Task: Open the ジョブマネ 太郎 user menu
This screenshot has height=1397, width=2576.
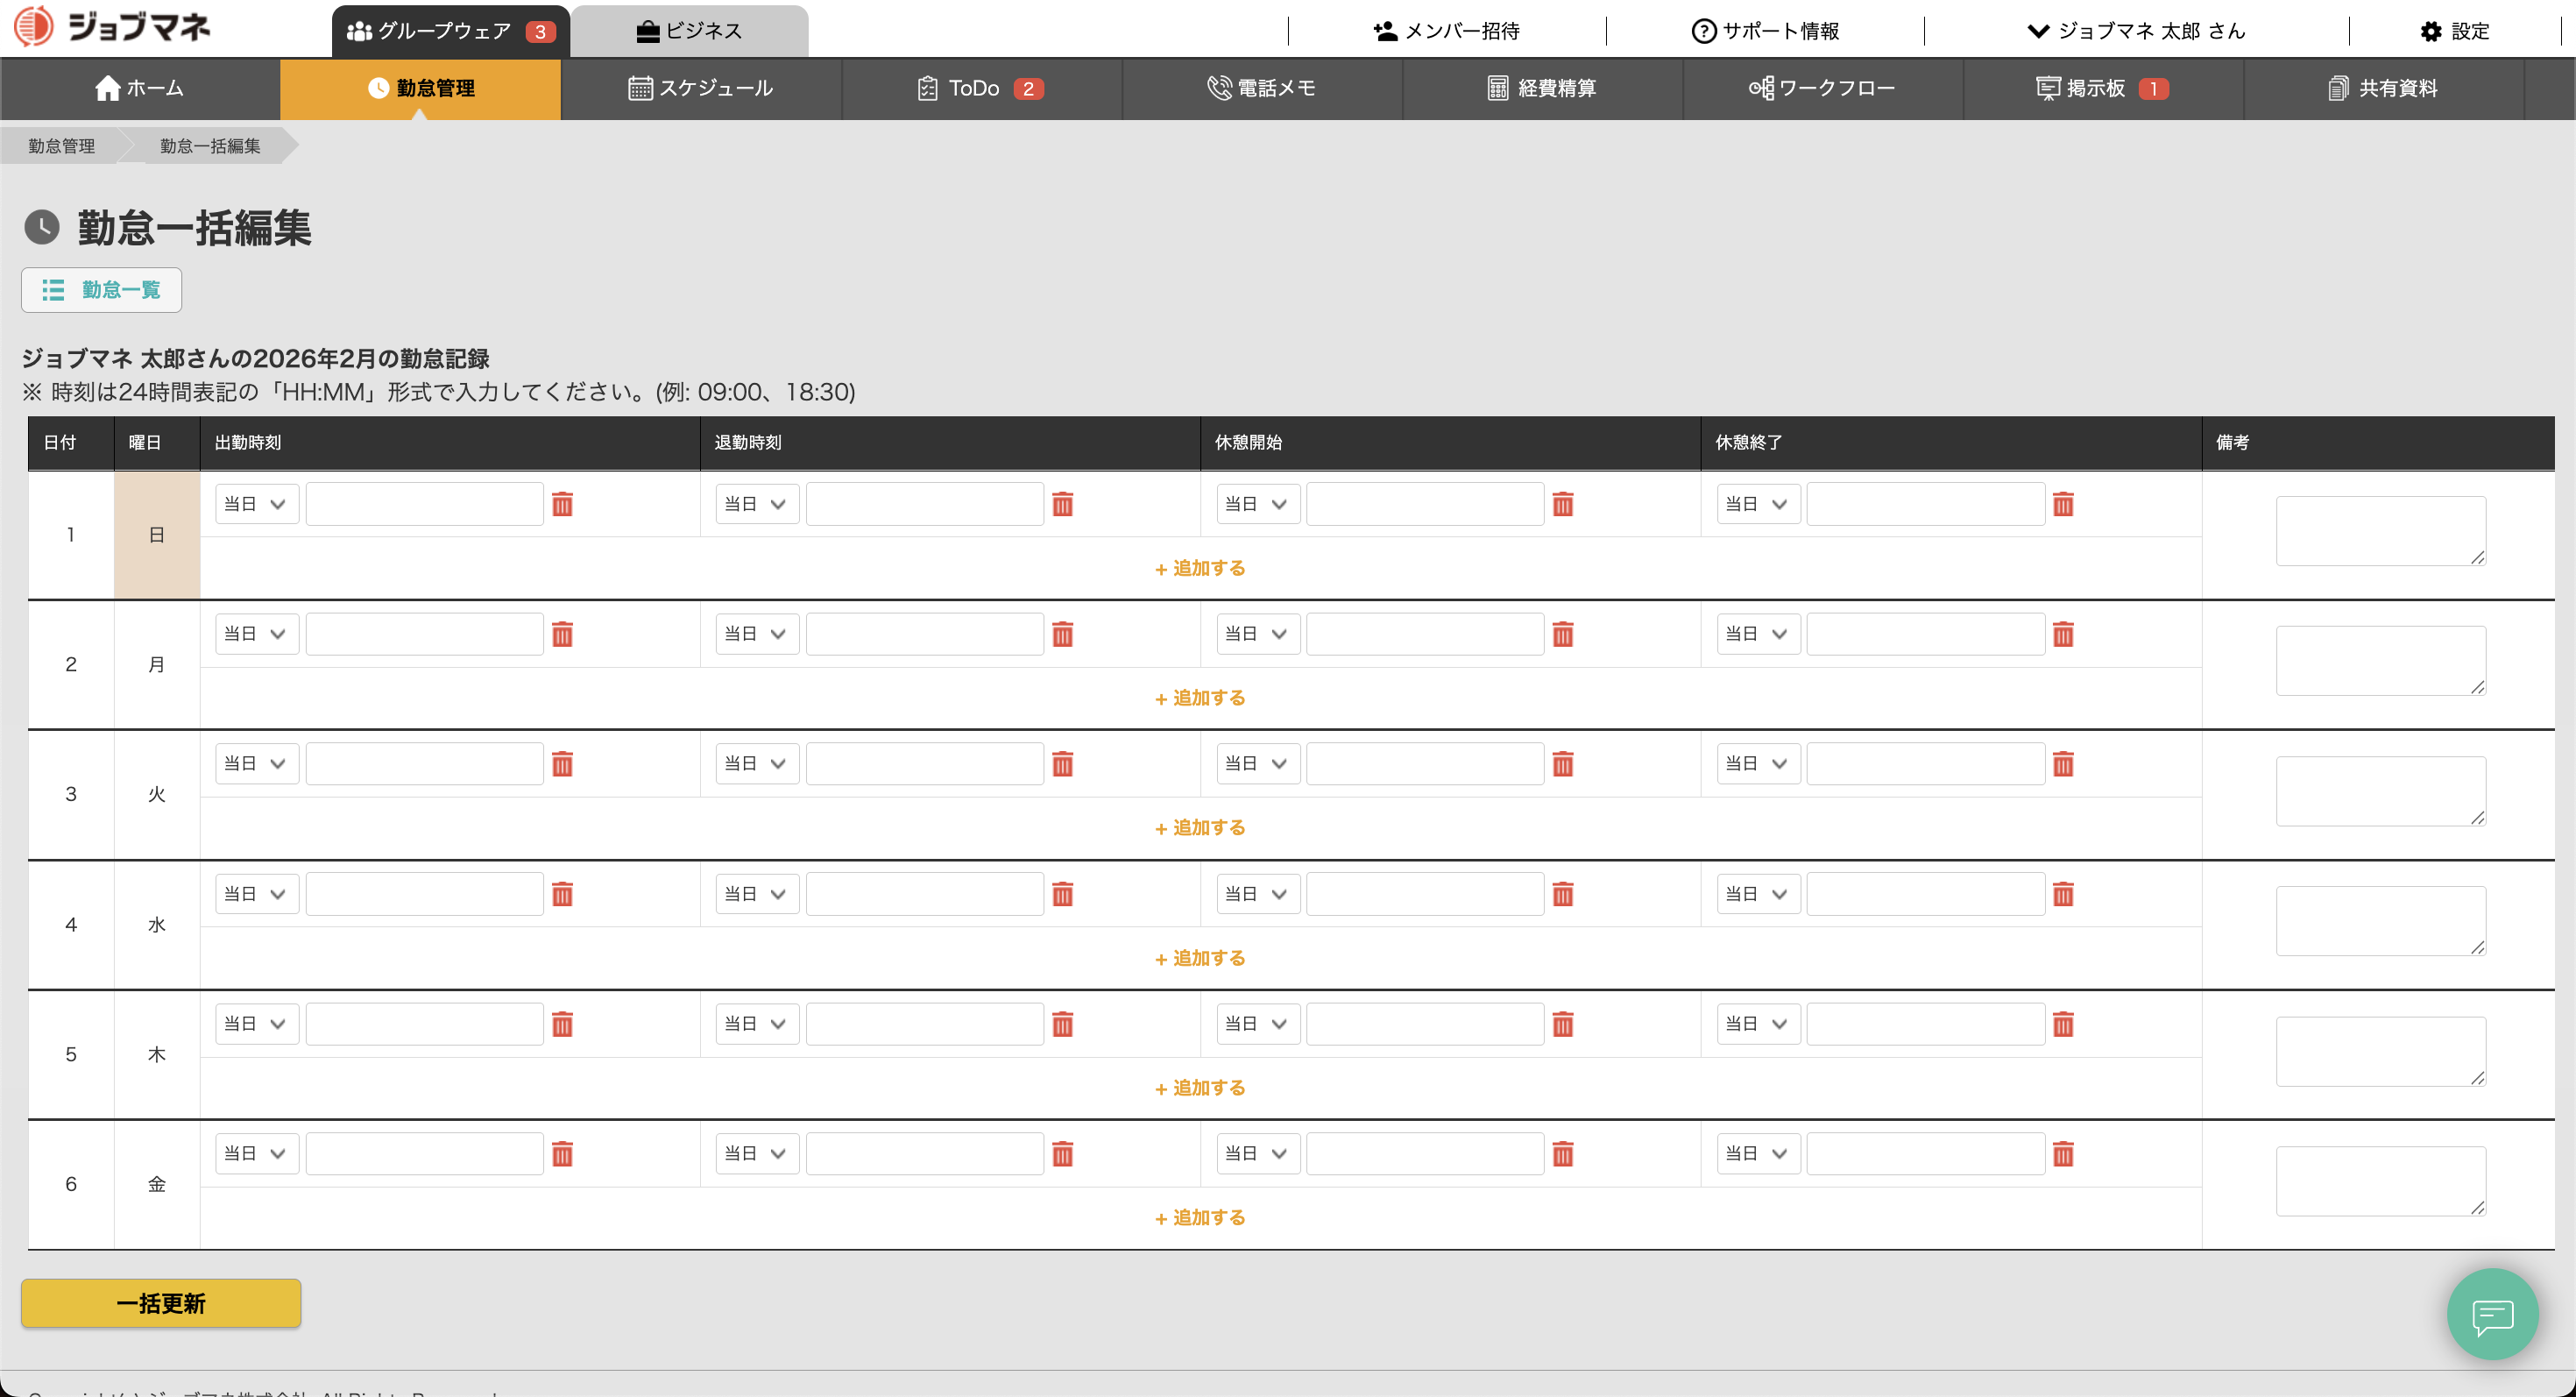Action: click(2136, 31)
